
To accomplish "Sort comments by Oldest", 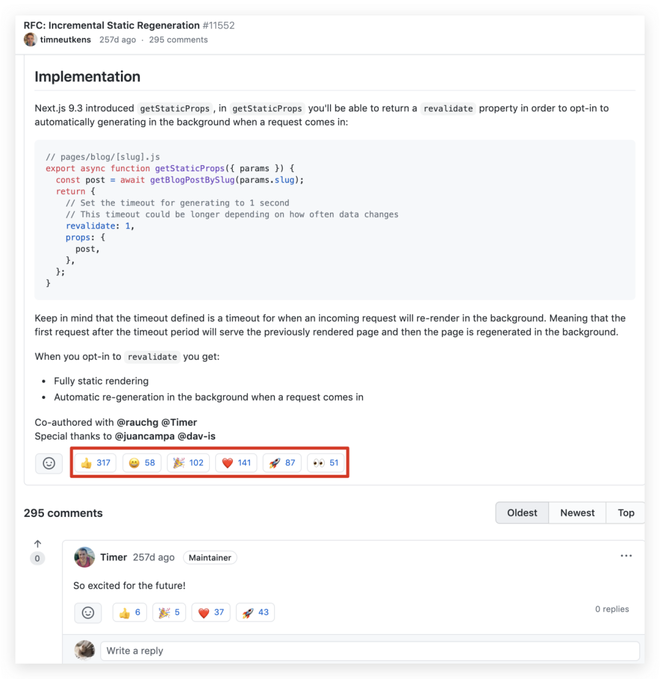I will 522,513.
